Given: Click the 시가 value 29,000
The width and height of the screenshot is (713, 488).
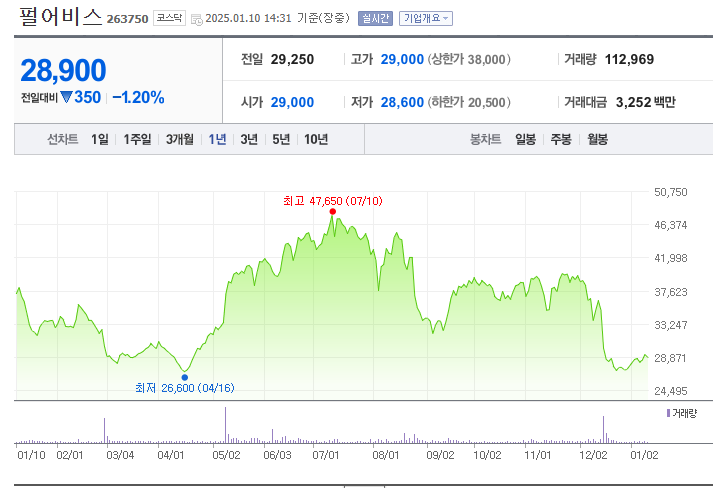Looking at the screenshot, I should pyautogui.click(x=292, y=102).
